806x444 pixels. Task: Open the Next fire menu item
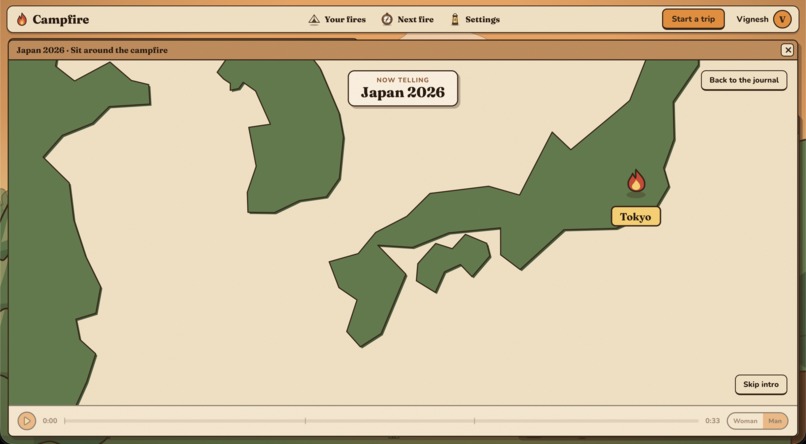pos(408,20)
